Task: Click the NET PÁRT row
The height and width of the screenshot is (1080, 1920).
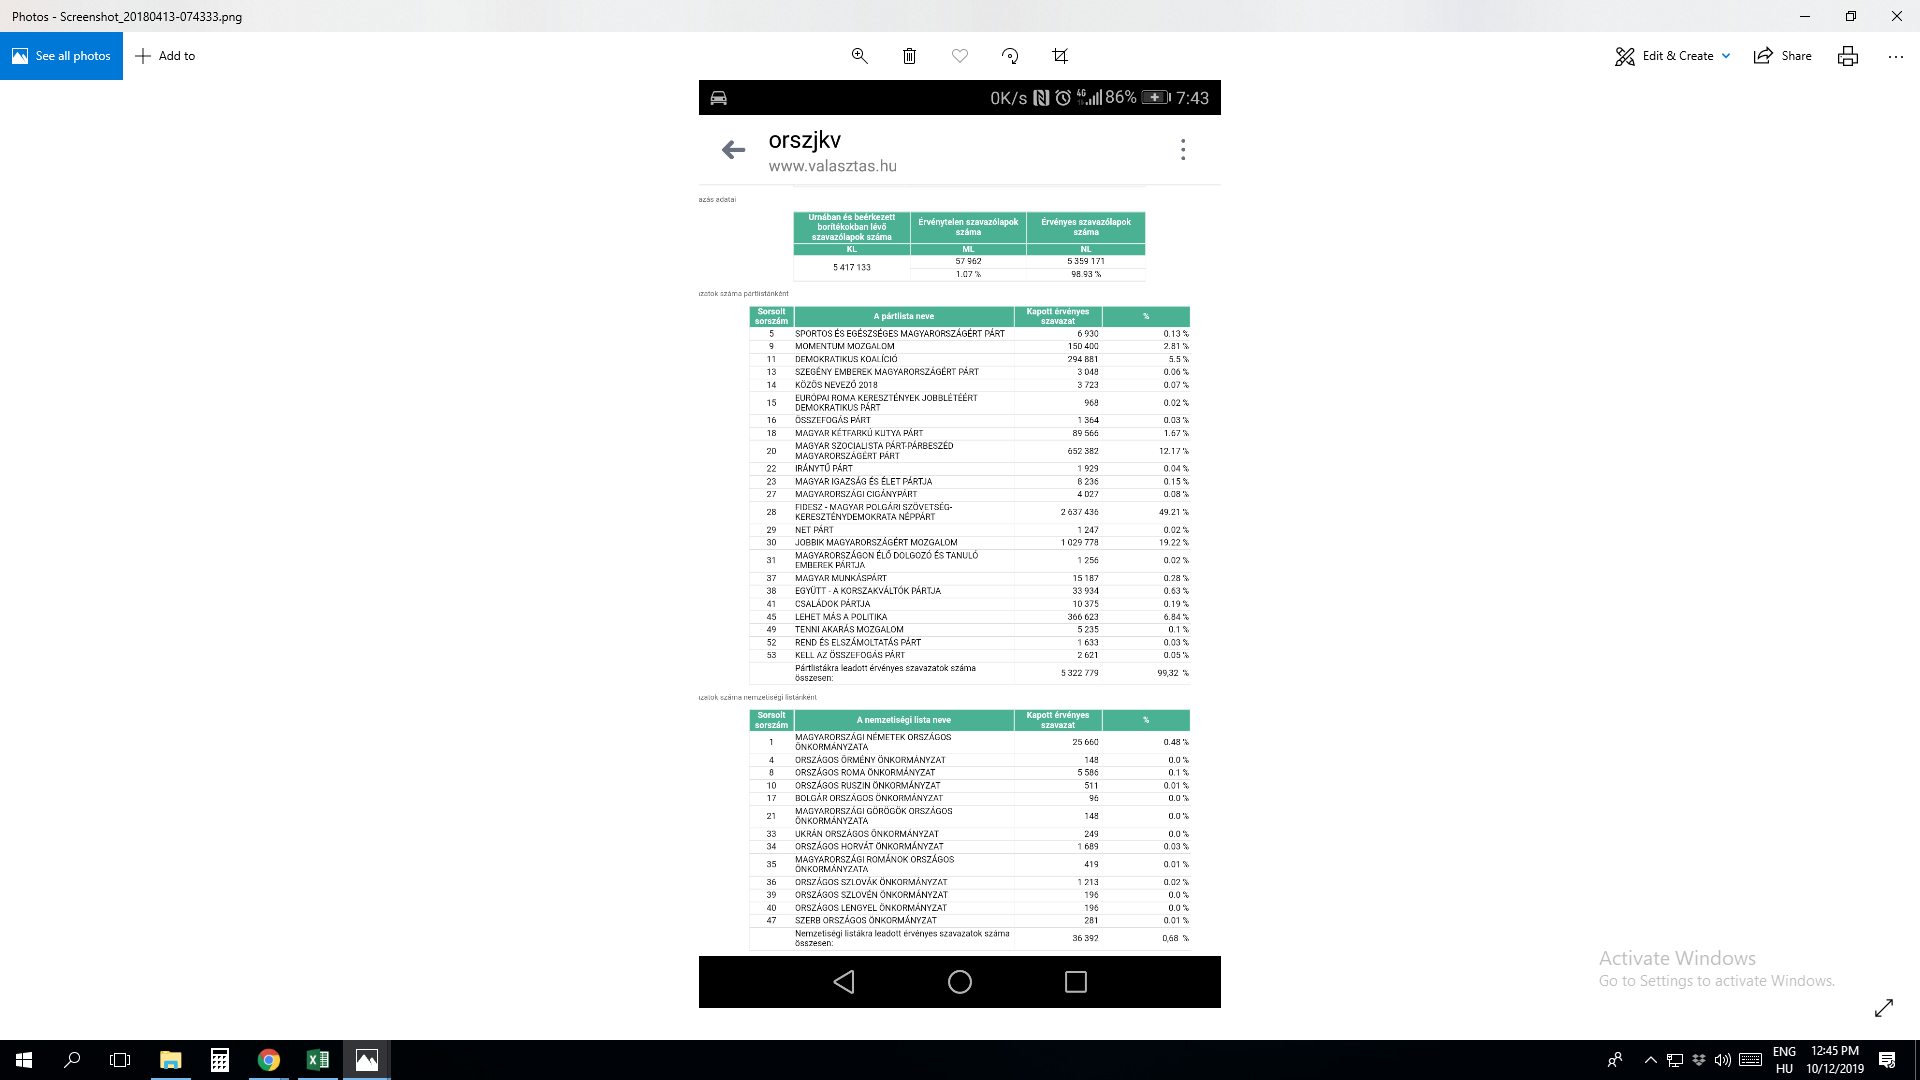Action: [x=969, y=530]
